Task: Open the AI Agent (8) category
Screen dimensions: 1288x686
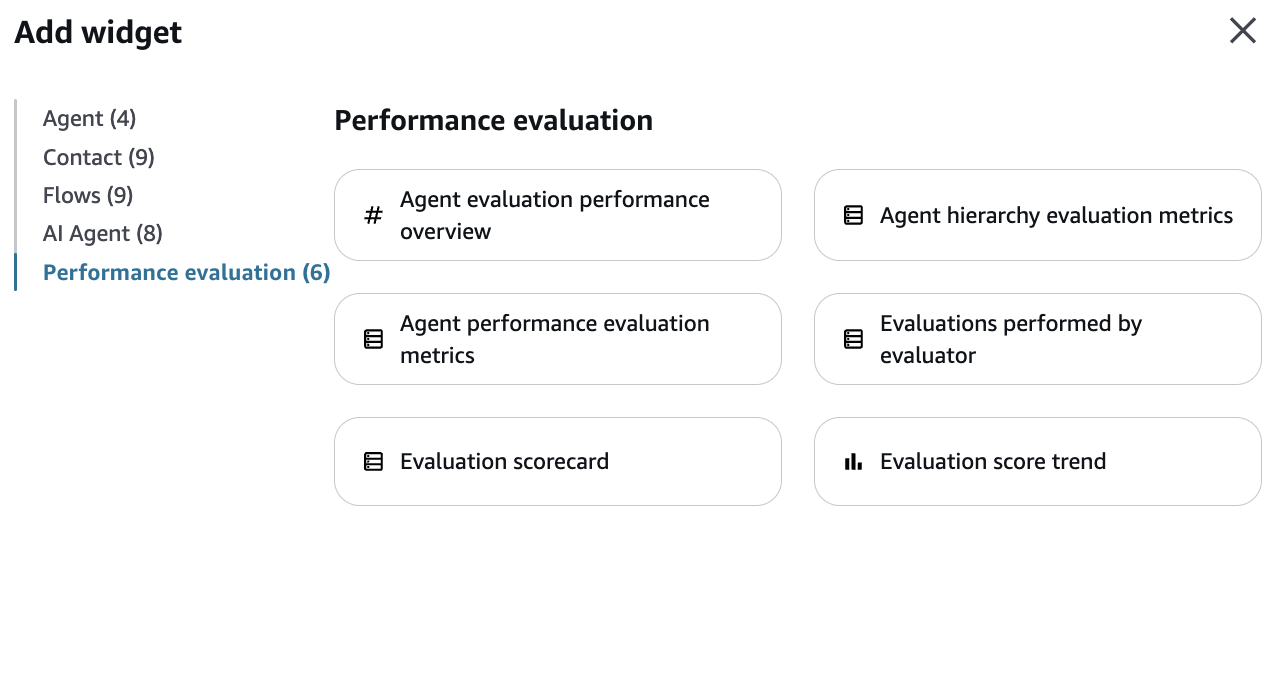Action: click(101, 233)
